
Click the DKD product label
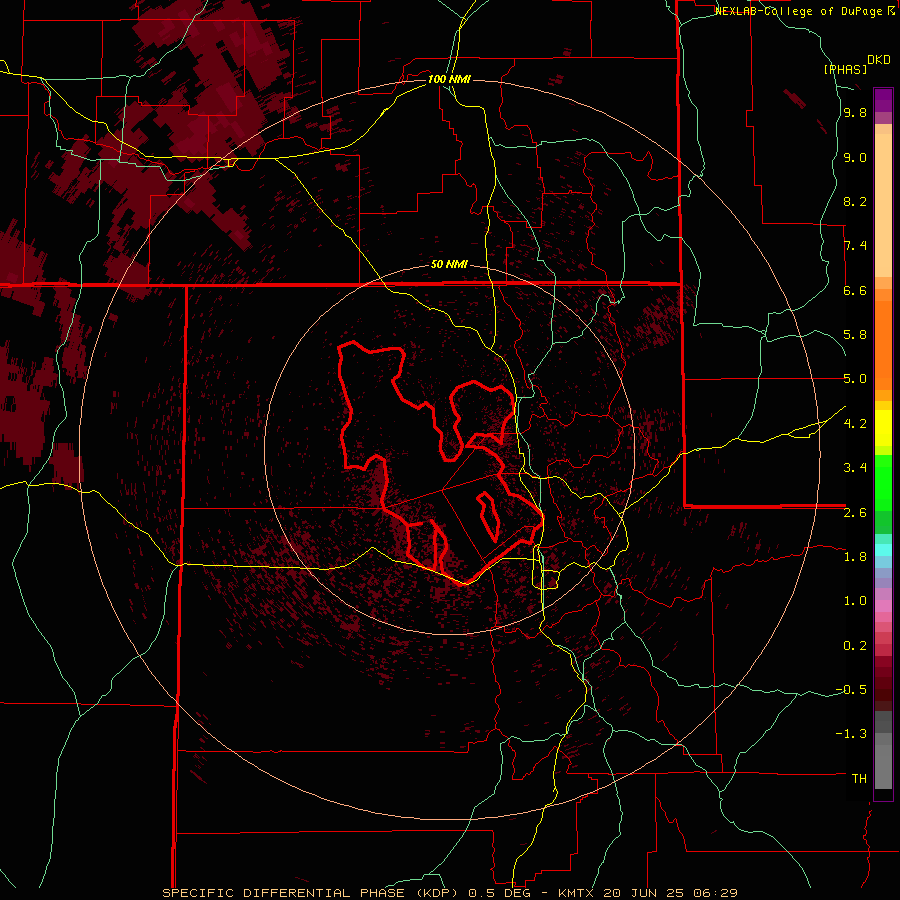(x=879, y=60)
